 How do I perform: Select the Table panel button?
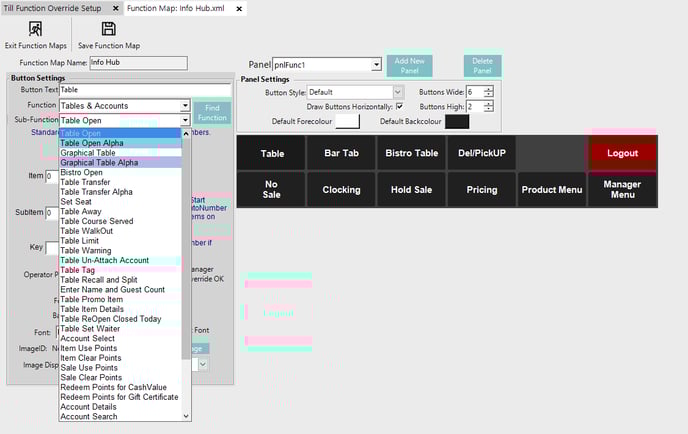tap(272, 153)
